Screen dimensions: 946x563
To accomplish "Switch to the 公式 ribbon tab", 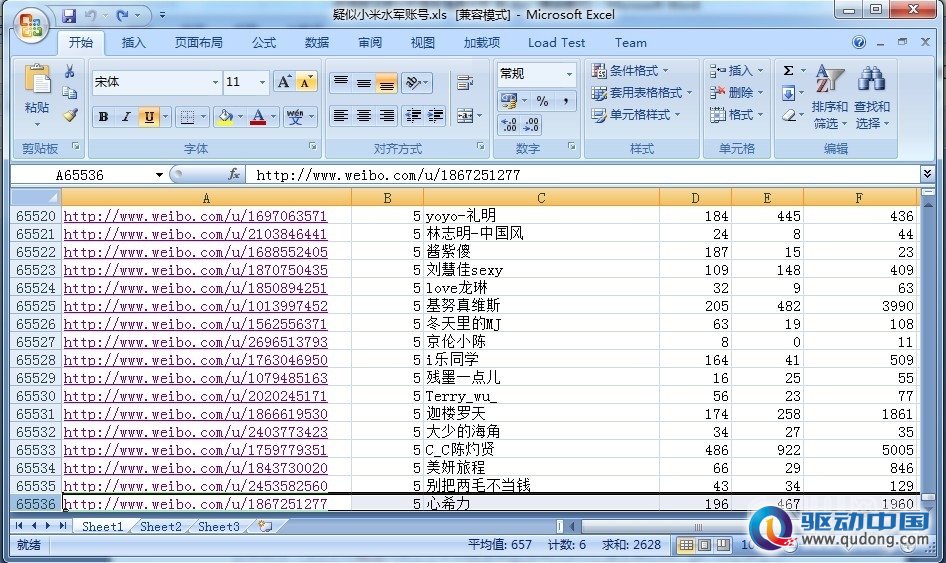I will [x=264, y=43].
